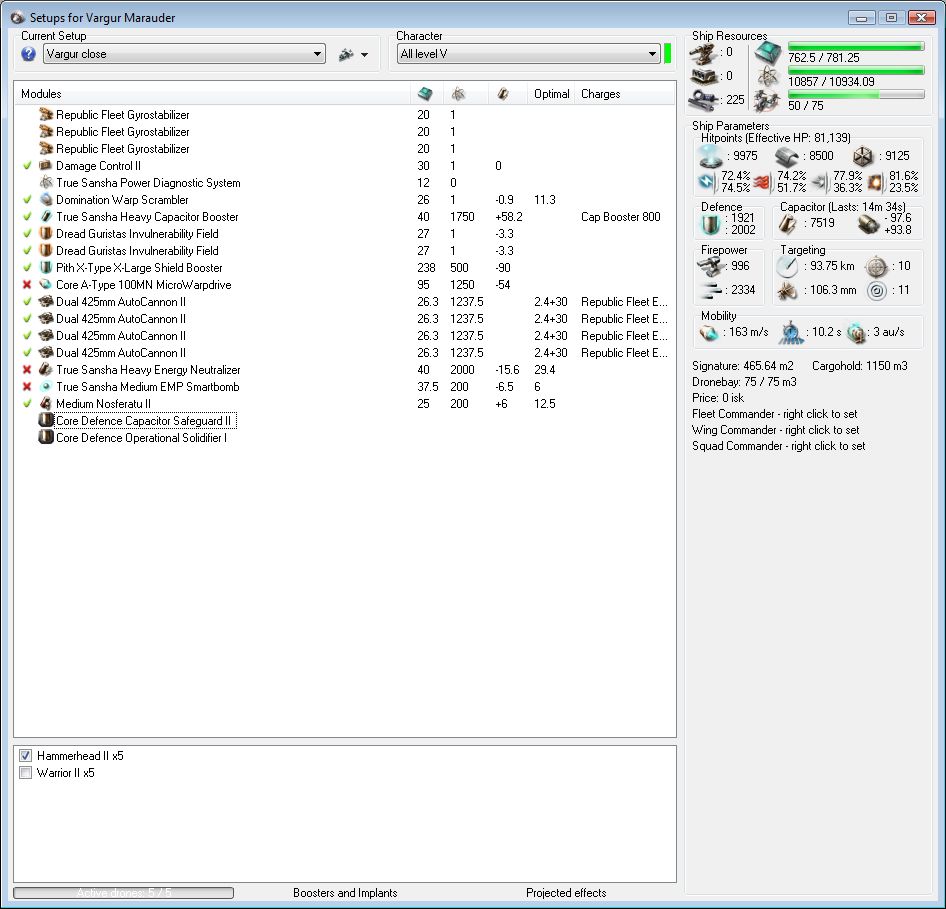
Task: Click calibration icon showing 225
Action: [703, 100]
